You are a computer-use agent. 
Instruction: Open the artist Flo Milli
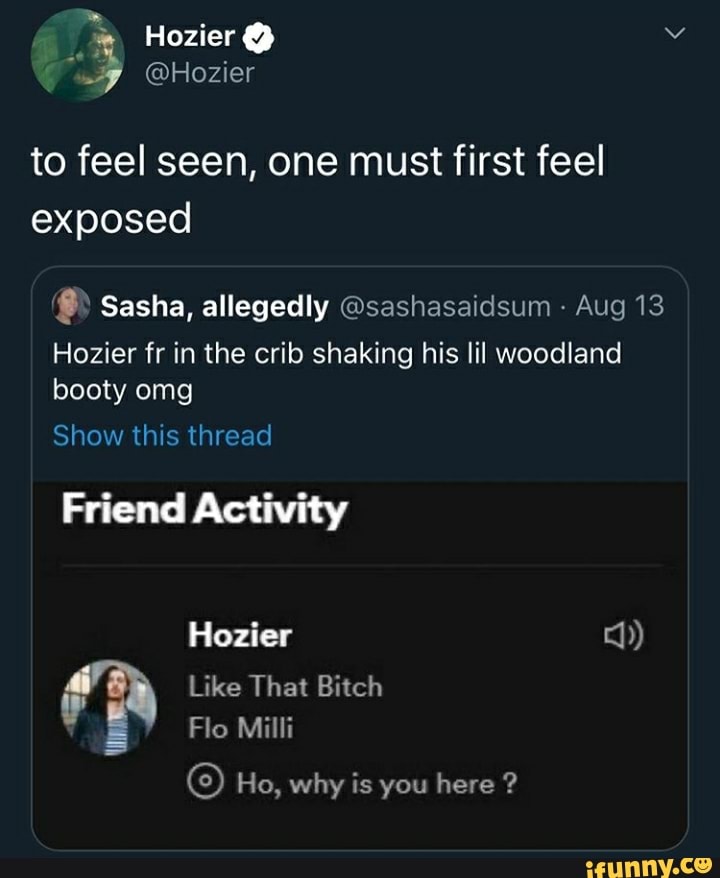pos(241,729)
